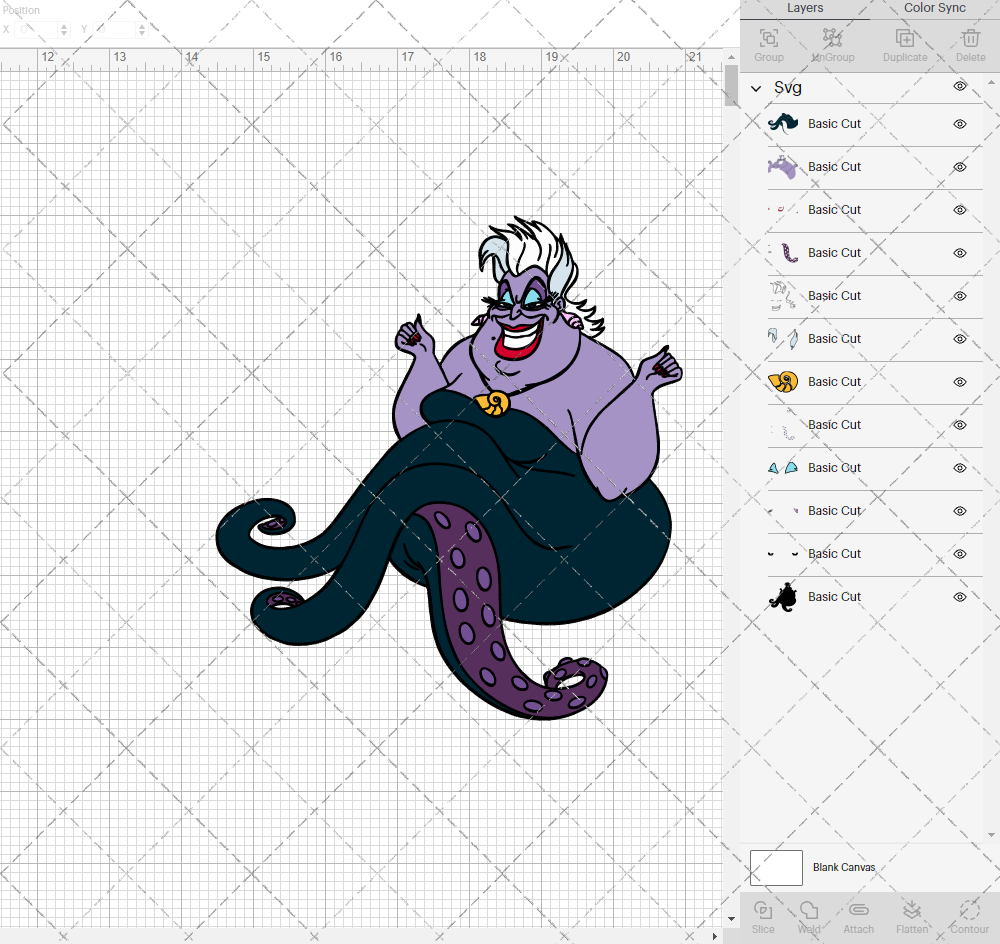Screen dimensions: 1000x944
Task: Select the yellow shell layer thumbnail
Action: point(783,381)
